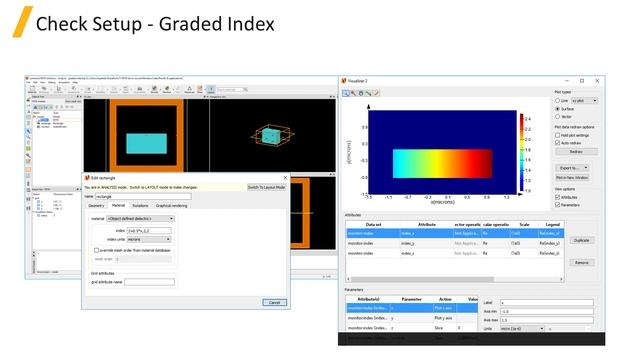The width and height of the screenshot is (640, 360).
Task: Select the zoom magnifier tool in Visualizer toolbar
Action: tap(346, 93)
